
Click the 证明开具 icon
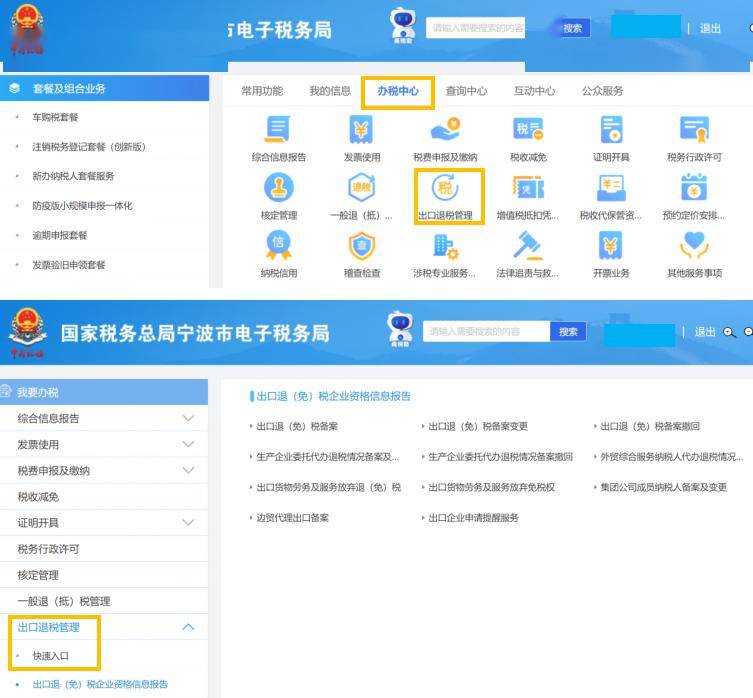tap(611, 130)
